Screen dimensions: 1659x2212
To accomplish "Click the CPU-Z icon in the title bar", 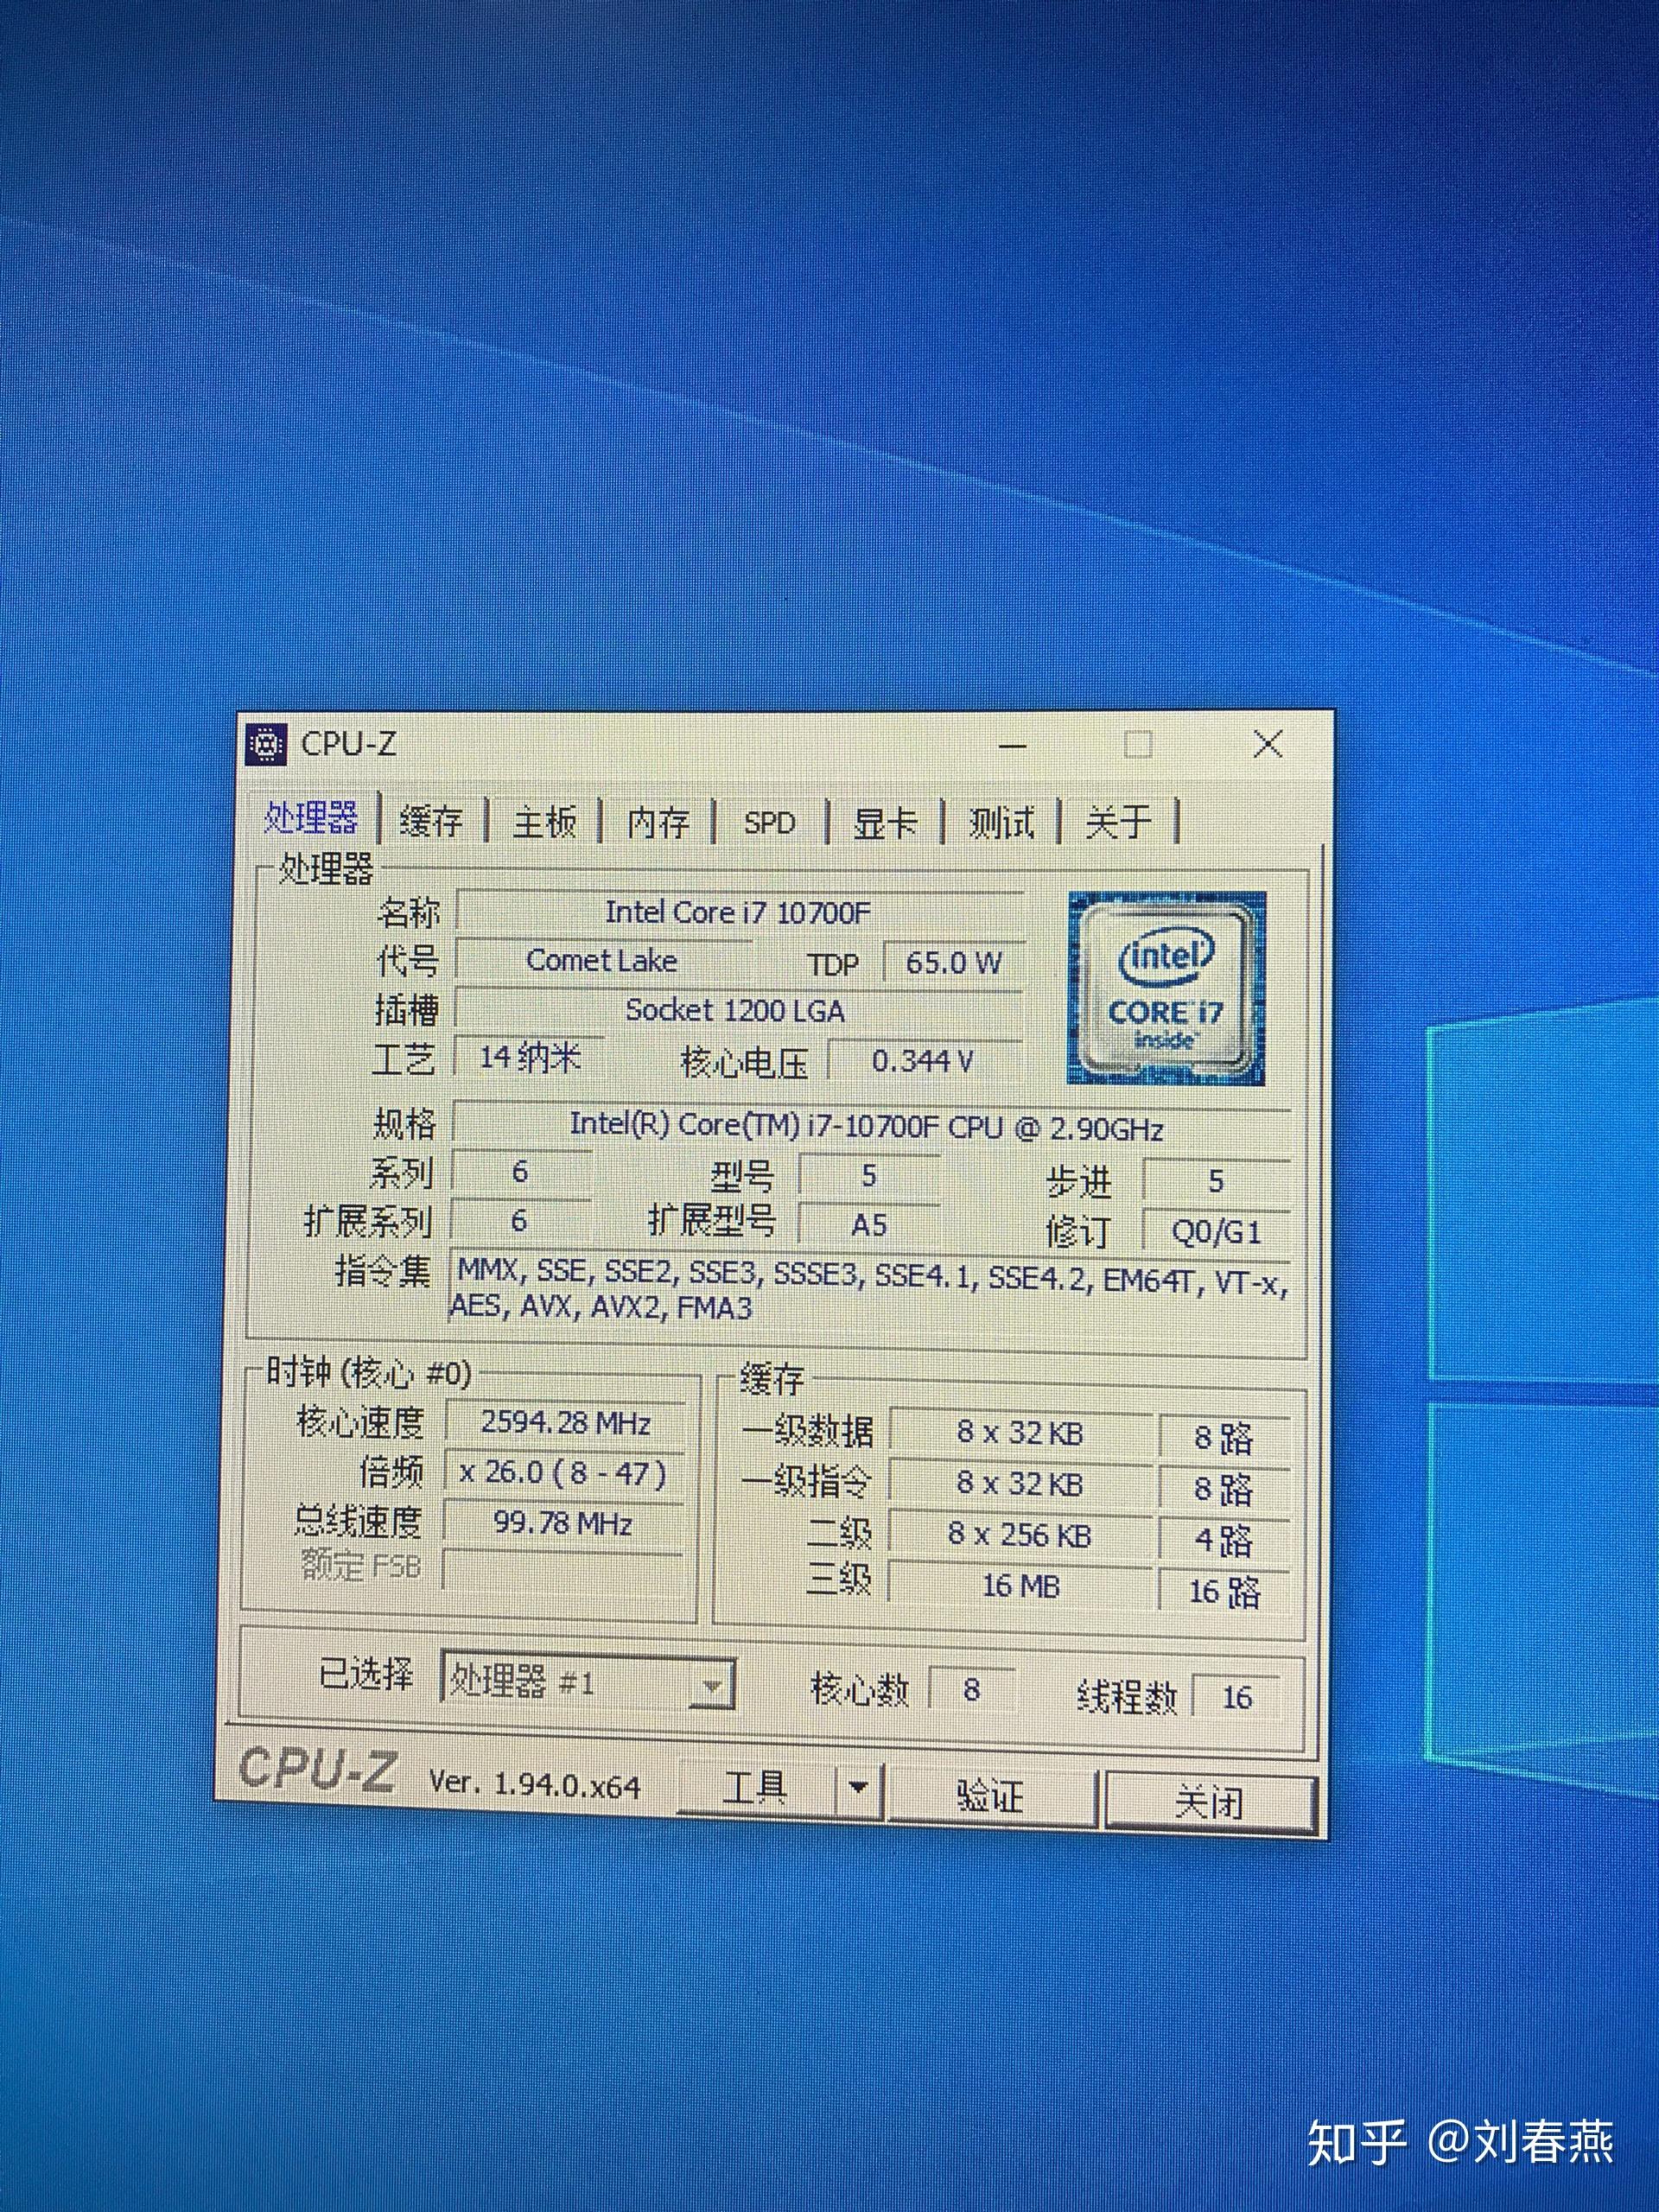I will (268, 744).
